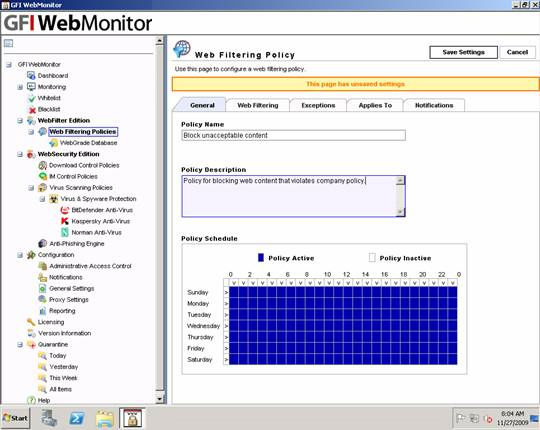Toggle the entire Monday row arrow
The image size is (540, 430).
click(x=226, y=303)
